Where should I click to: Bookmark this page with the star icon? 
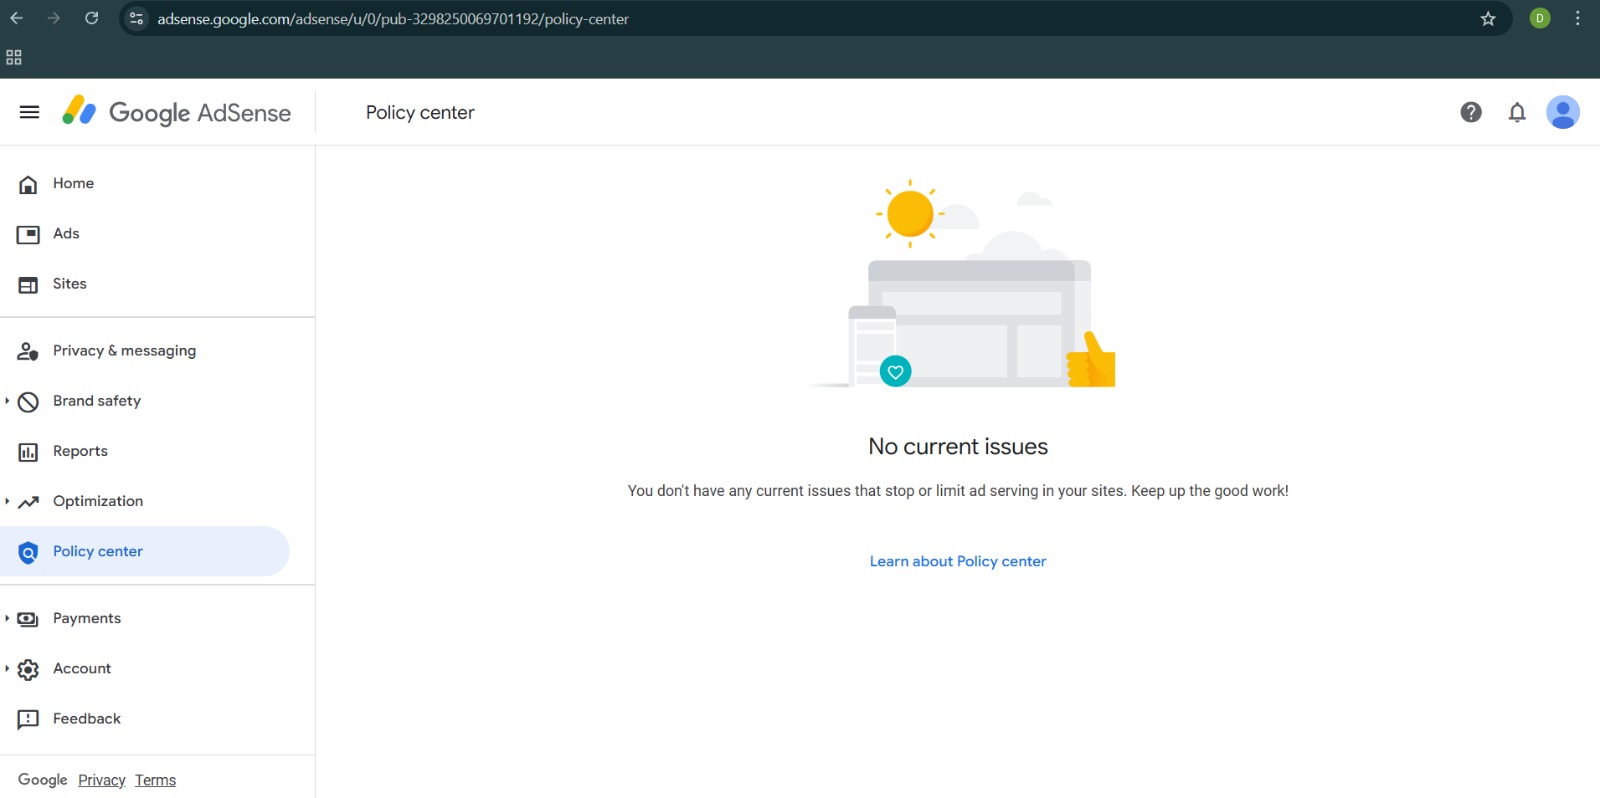[x=1488, y=18]
